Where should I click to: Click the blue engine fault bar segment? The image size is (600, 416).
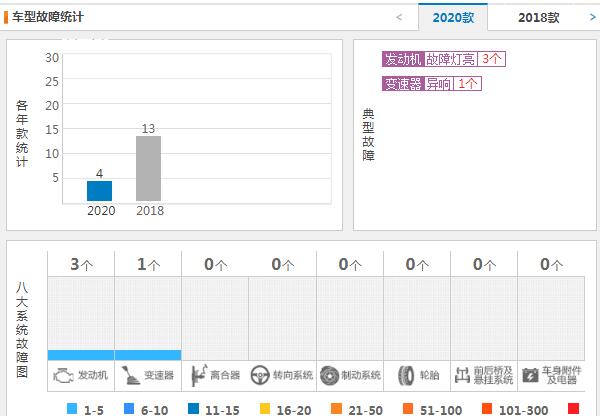coord(81,355)
